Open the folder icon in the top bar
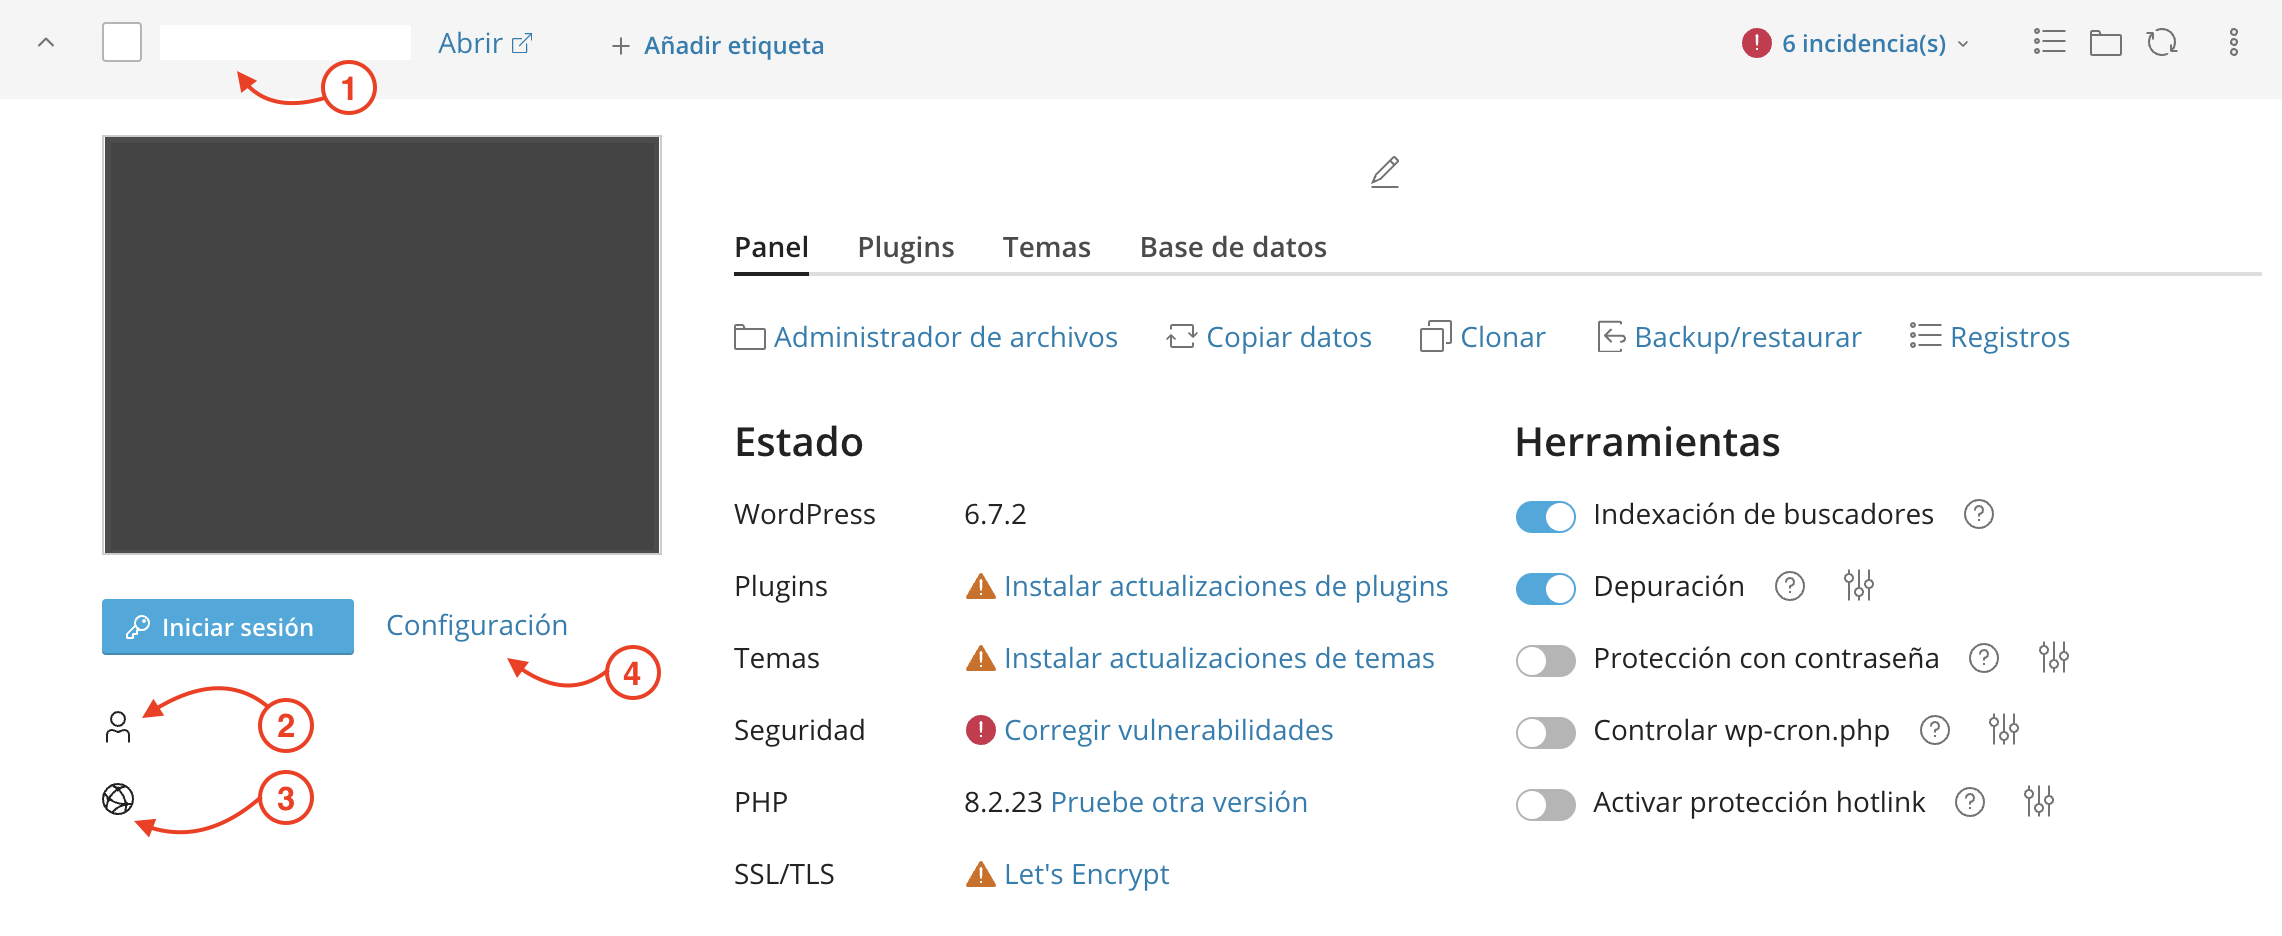 [2105, 43]
